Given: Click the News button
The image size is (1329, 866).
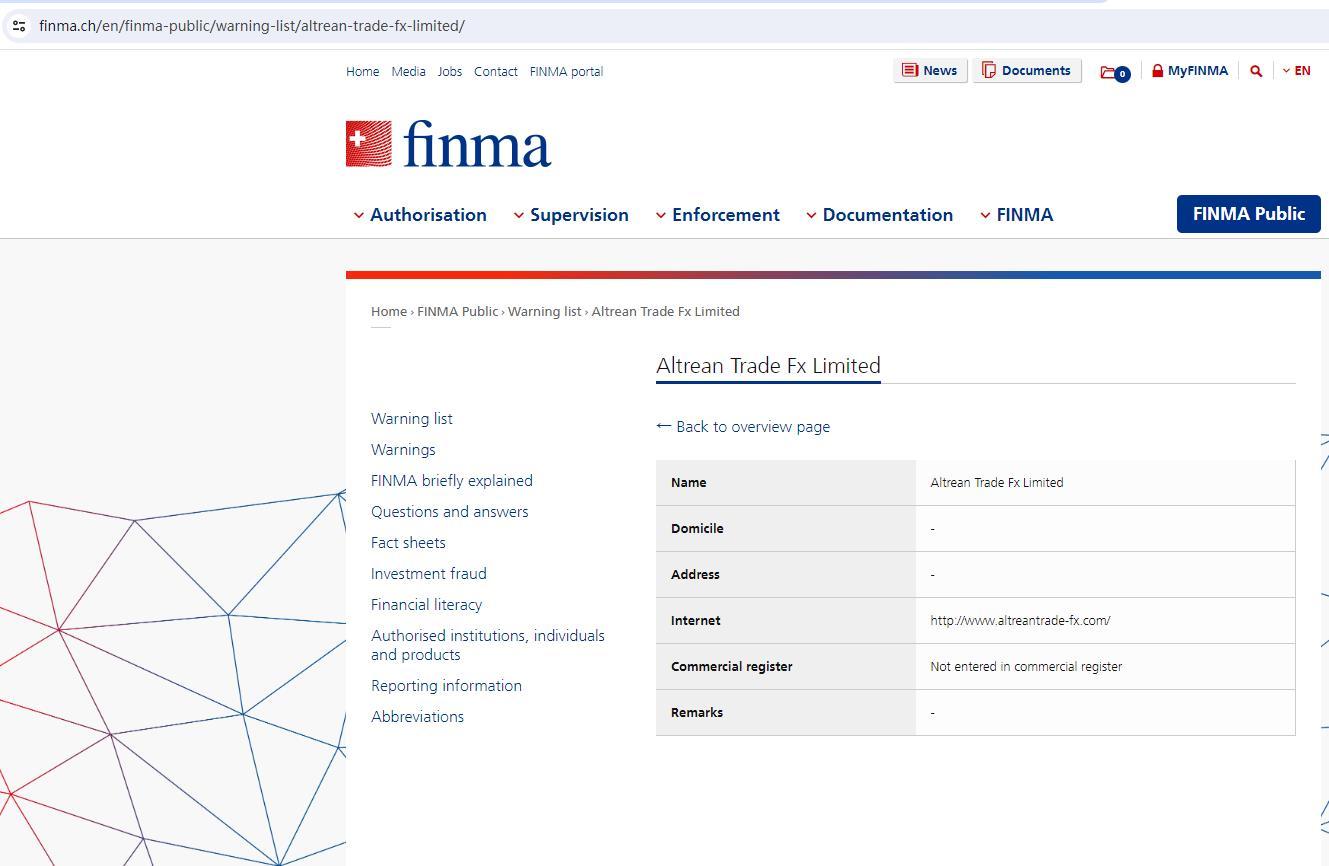Looking at the screenshot, I should pos(929,71).
